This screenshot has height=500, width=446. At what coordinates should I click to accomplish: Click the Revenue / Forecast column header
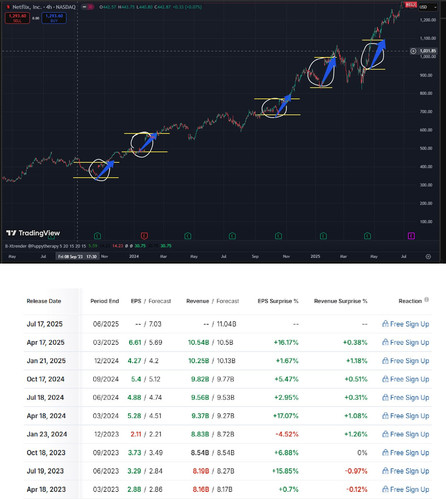pyautogui.click(x=213, y=301)
